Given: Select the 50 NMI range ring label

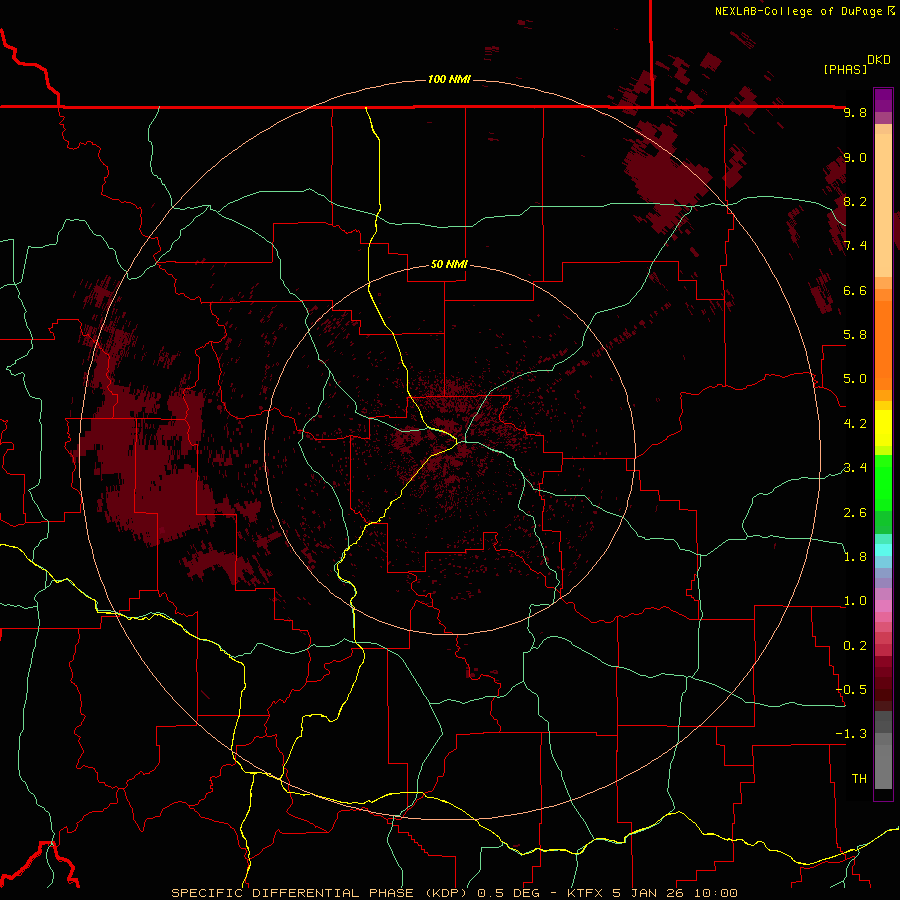Looking at the screenshot, I should coord(449,264).
